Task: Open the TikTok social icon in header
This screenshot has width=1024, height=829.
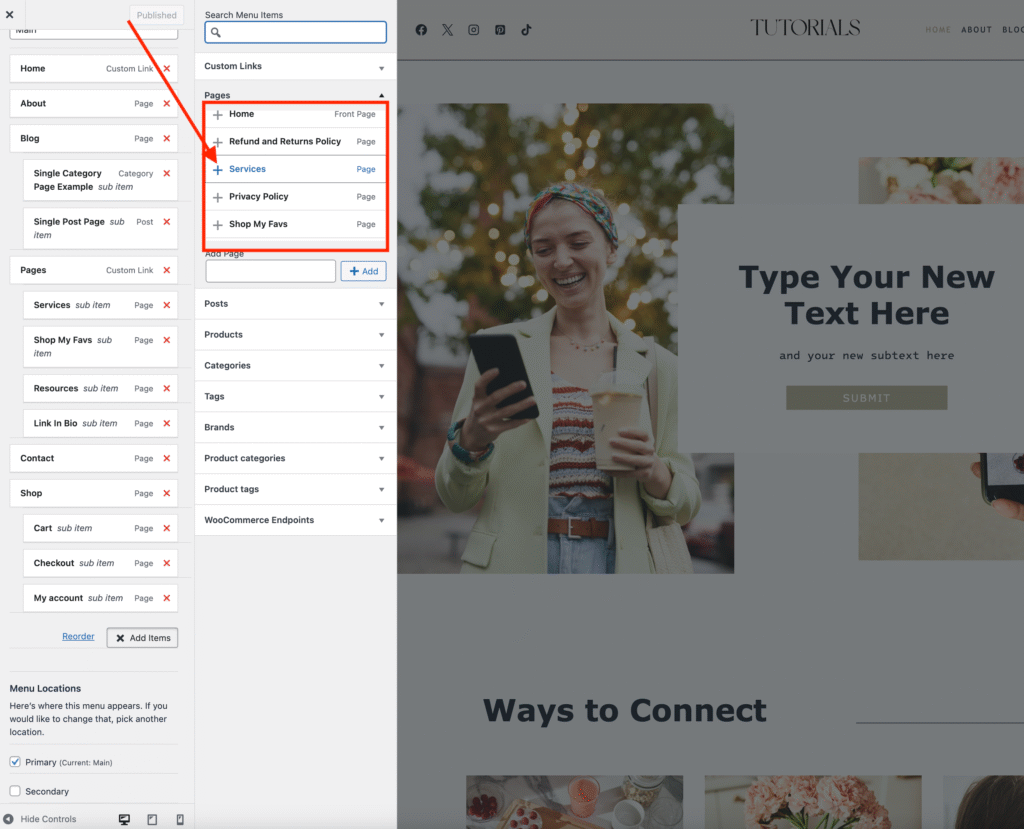Action: tap(526, 30)
